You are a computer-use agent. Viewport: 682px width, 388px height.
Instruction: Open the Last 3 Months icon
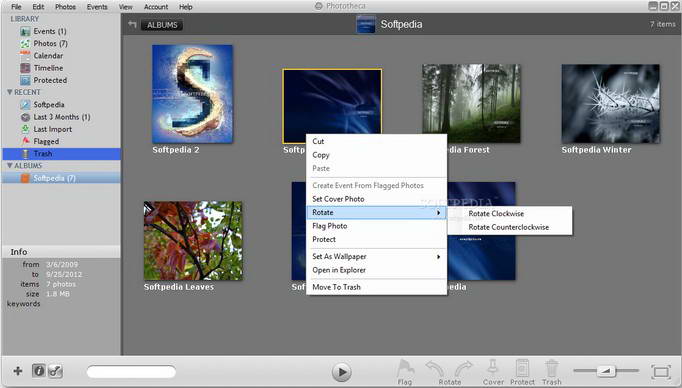tap(25, 117)
